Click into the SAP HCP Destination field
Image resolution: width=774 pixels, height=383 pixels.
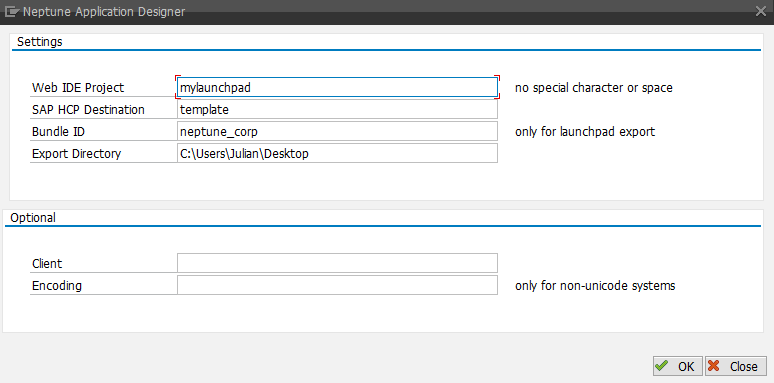coord(337,110)
